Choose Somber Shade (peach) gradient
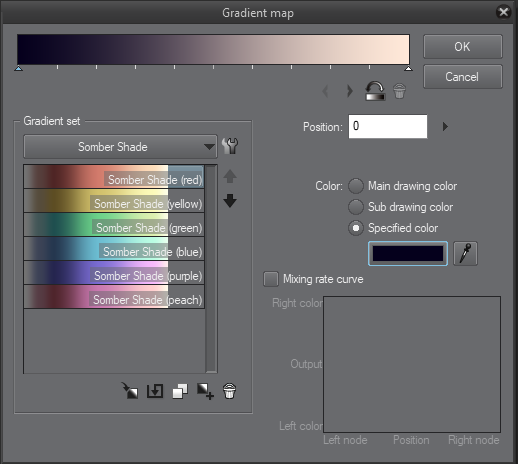The image size is (518, 464). [114, 297]
